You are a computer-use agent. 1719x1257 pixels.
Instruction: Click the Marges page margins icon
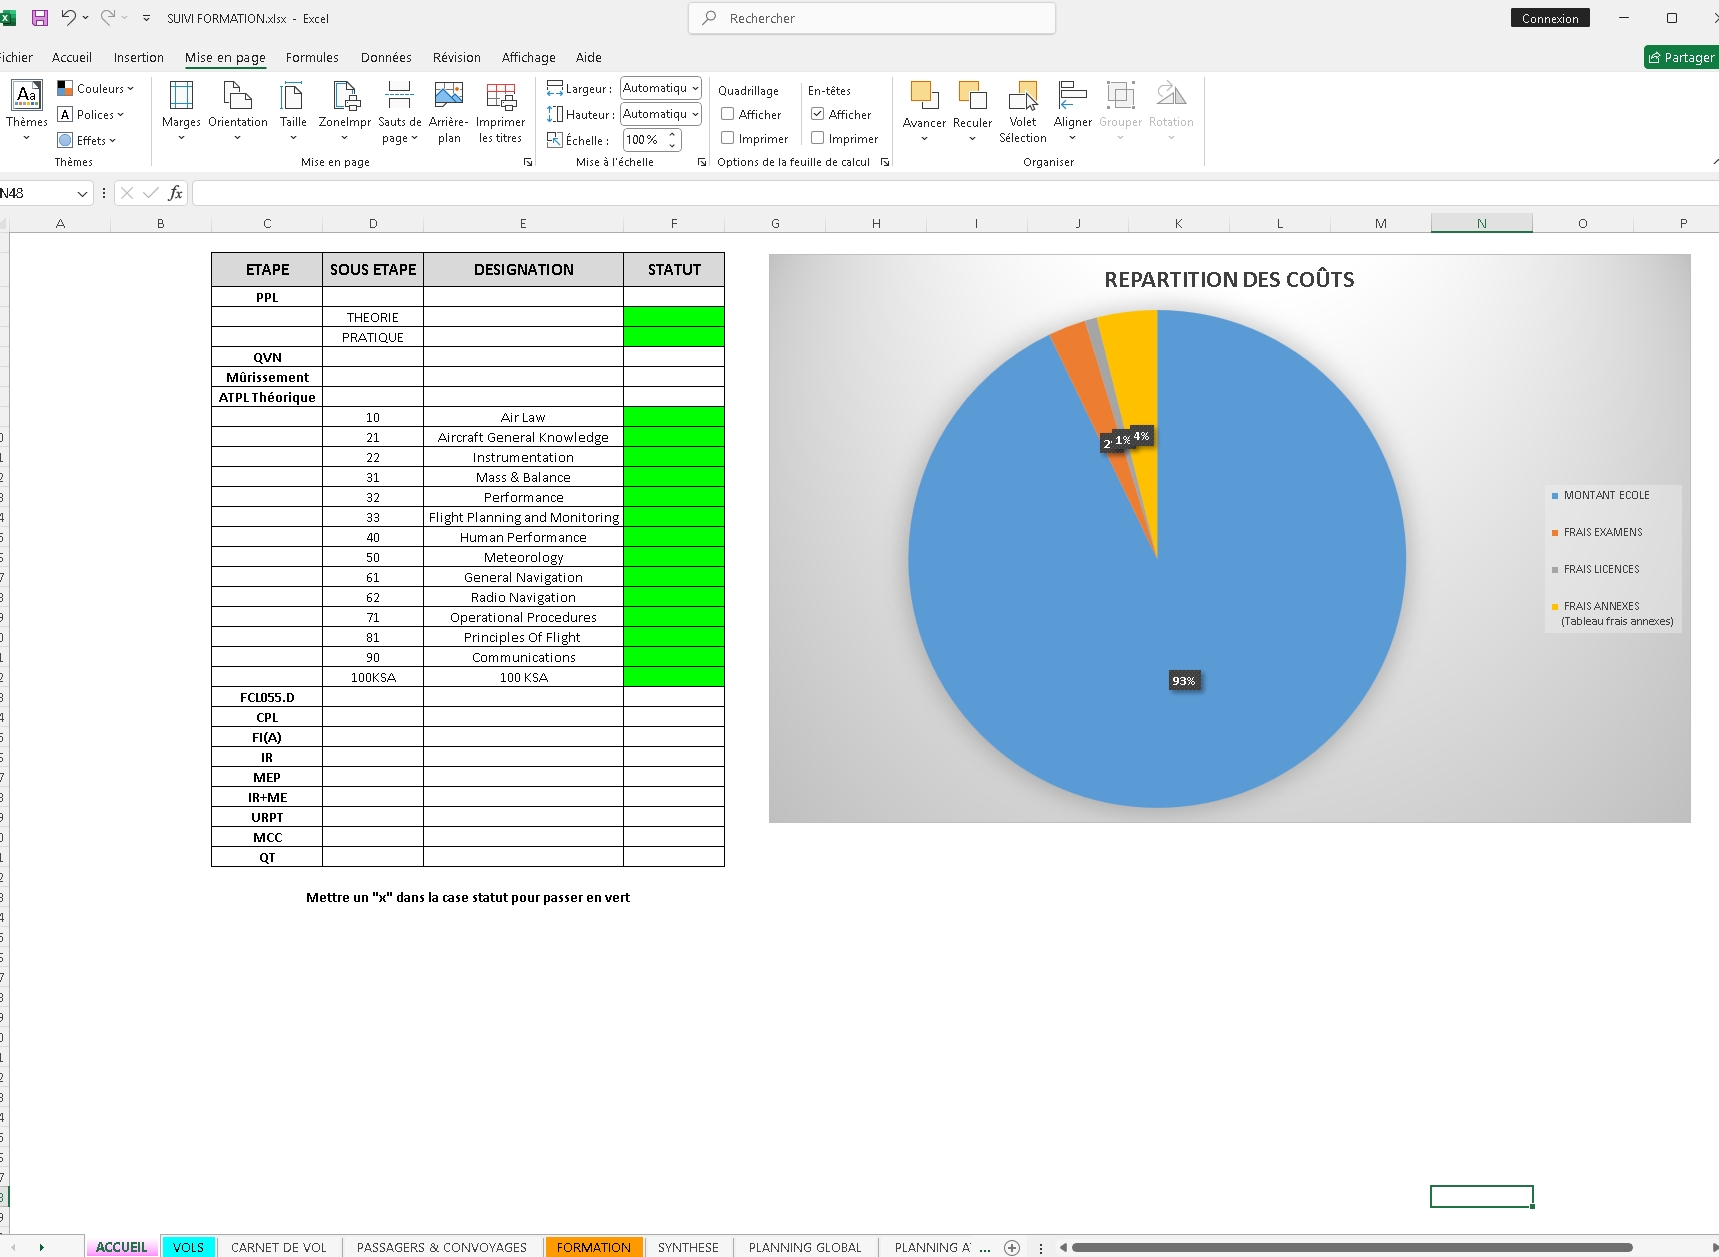tap(181, 96)
